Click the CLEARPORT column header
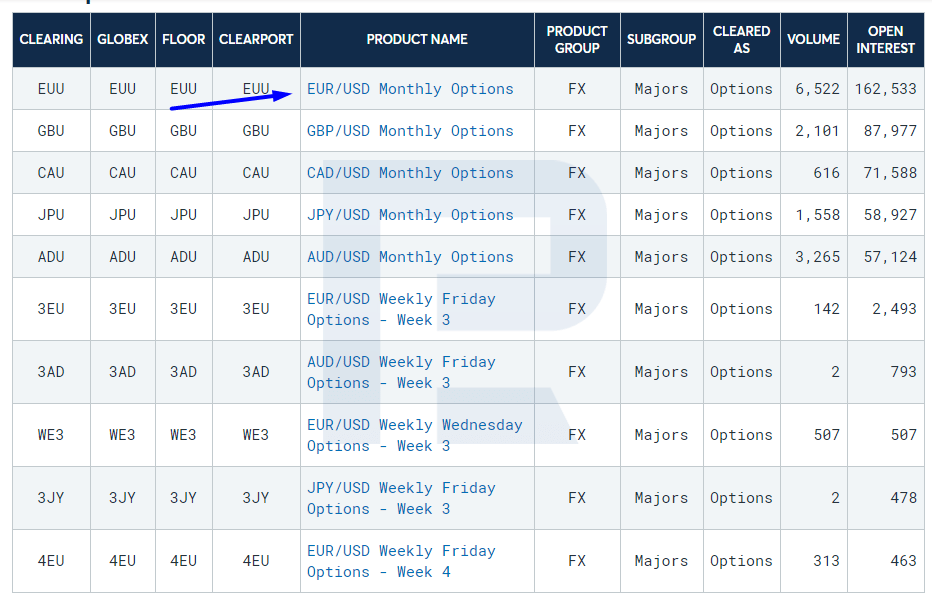 (256, 40)
